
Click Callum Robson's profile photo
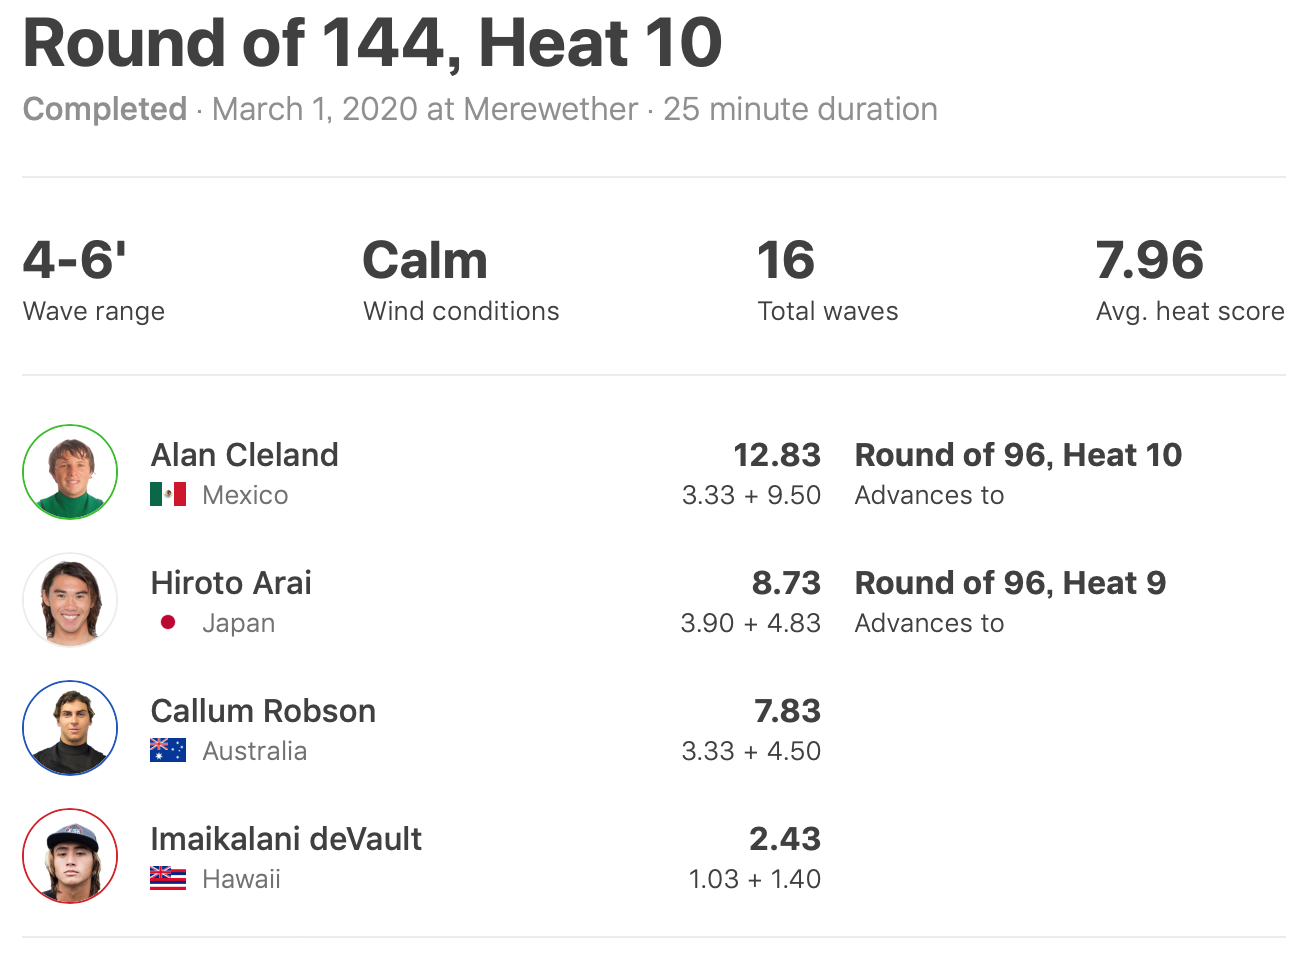(70, 728)
